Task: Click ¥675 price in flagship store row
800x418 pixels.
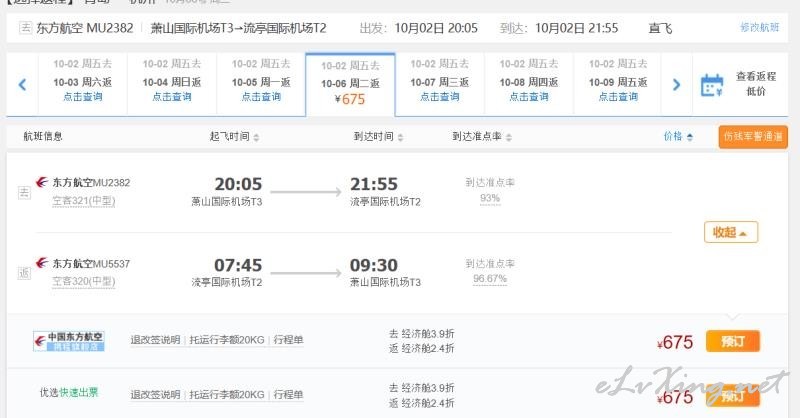Action: click(x=675, y=342)
